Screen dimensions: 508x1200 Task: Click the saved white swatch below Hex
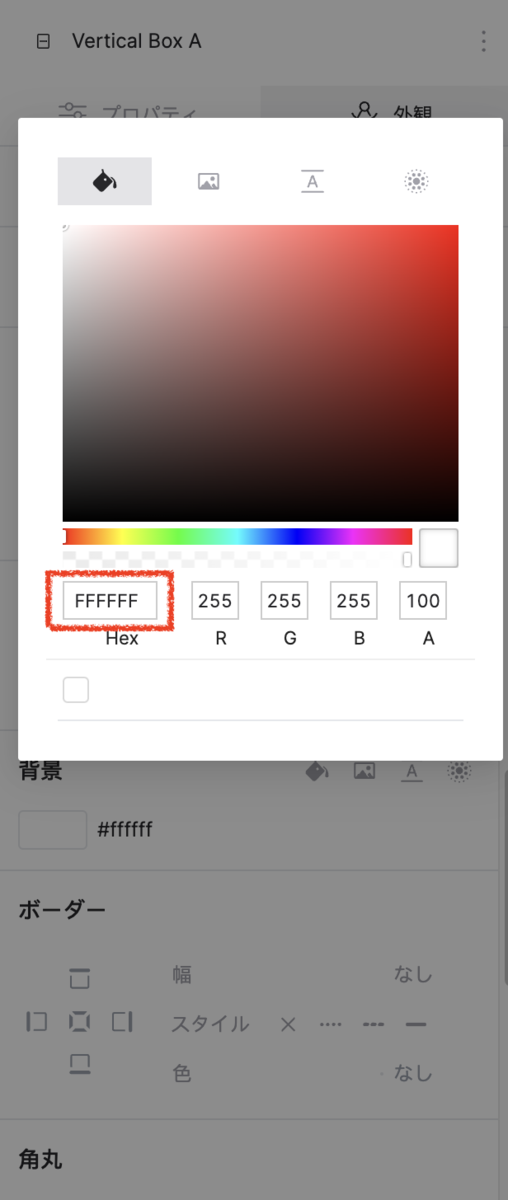pos(75,690)
